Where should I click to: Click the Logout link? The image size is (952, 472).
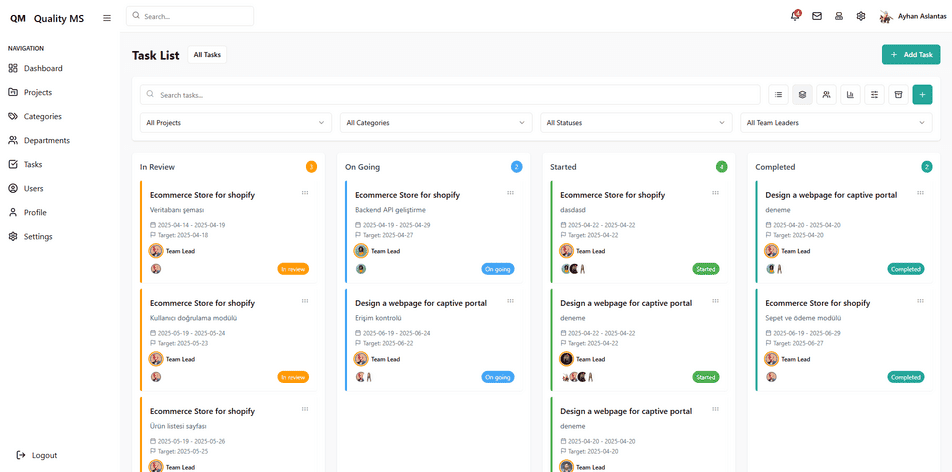tap(44, 455)
